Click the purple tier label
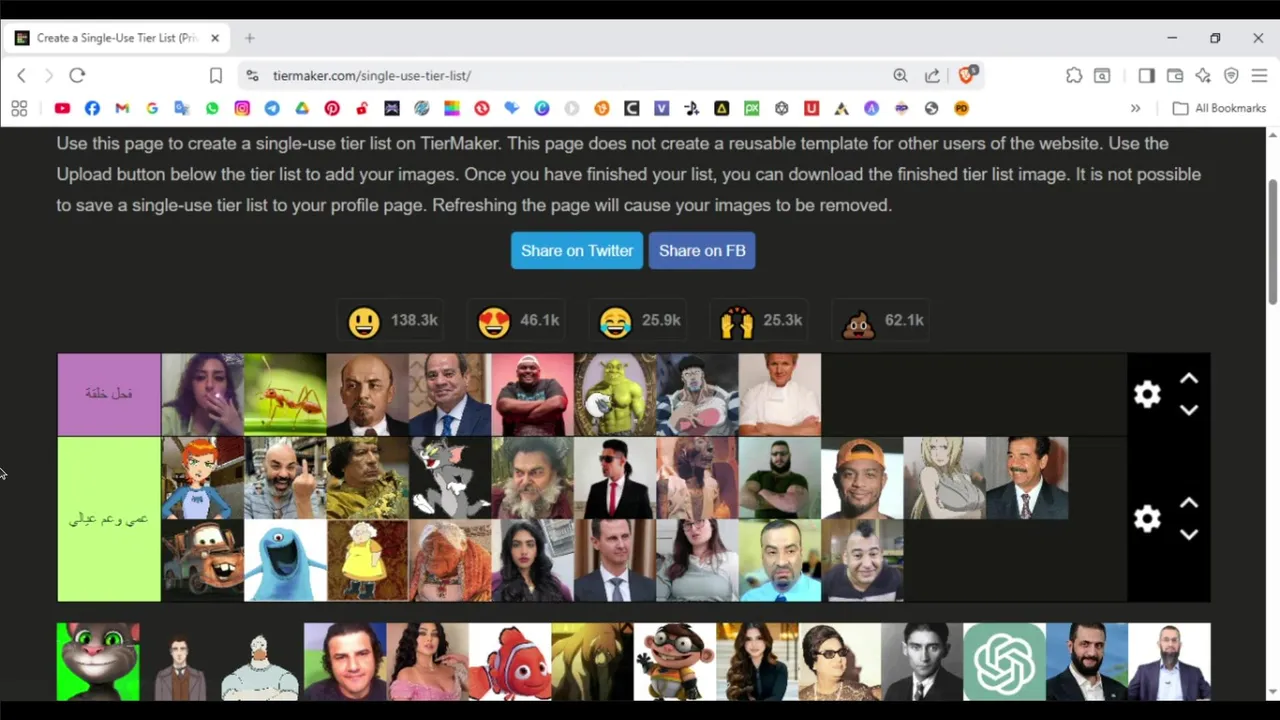Screen dimensions: 1280x720 109,394
